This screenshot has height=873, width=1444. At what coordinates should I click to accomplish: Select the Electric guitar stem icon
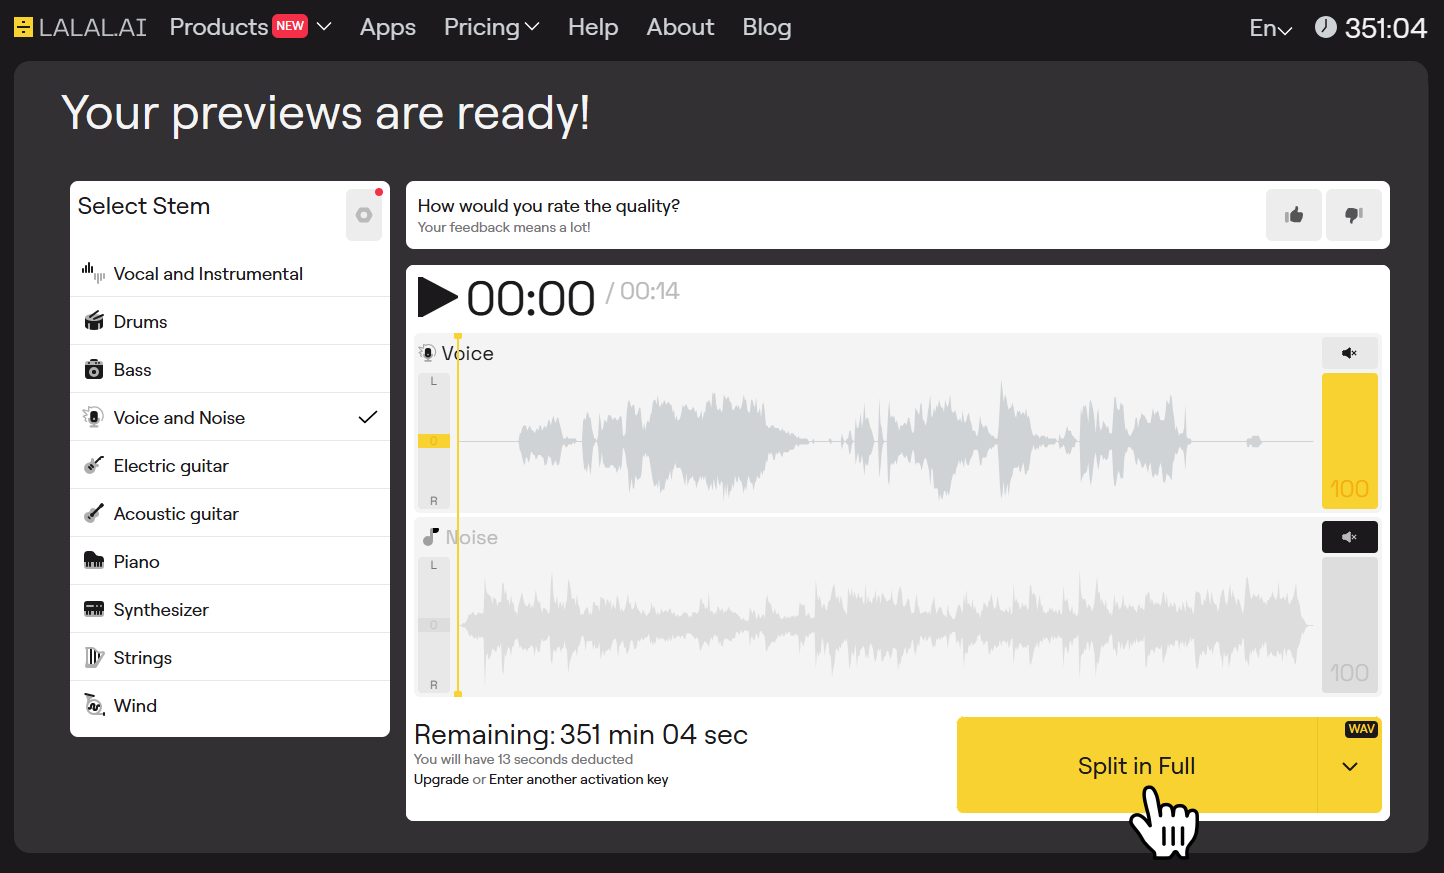(x=94, y=465)
